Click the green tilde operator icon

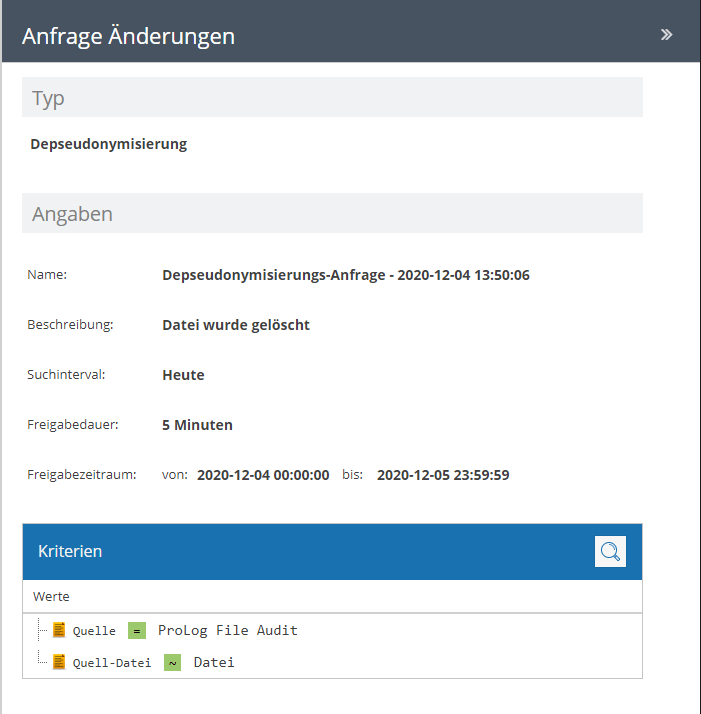tap(172, 662)
